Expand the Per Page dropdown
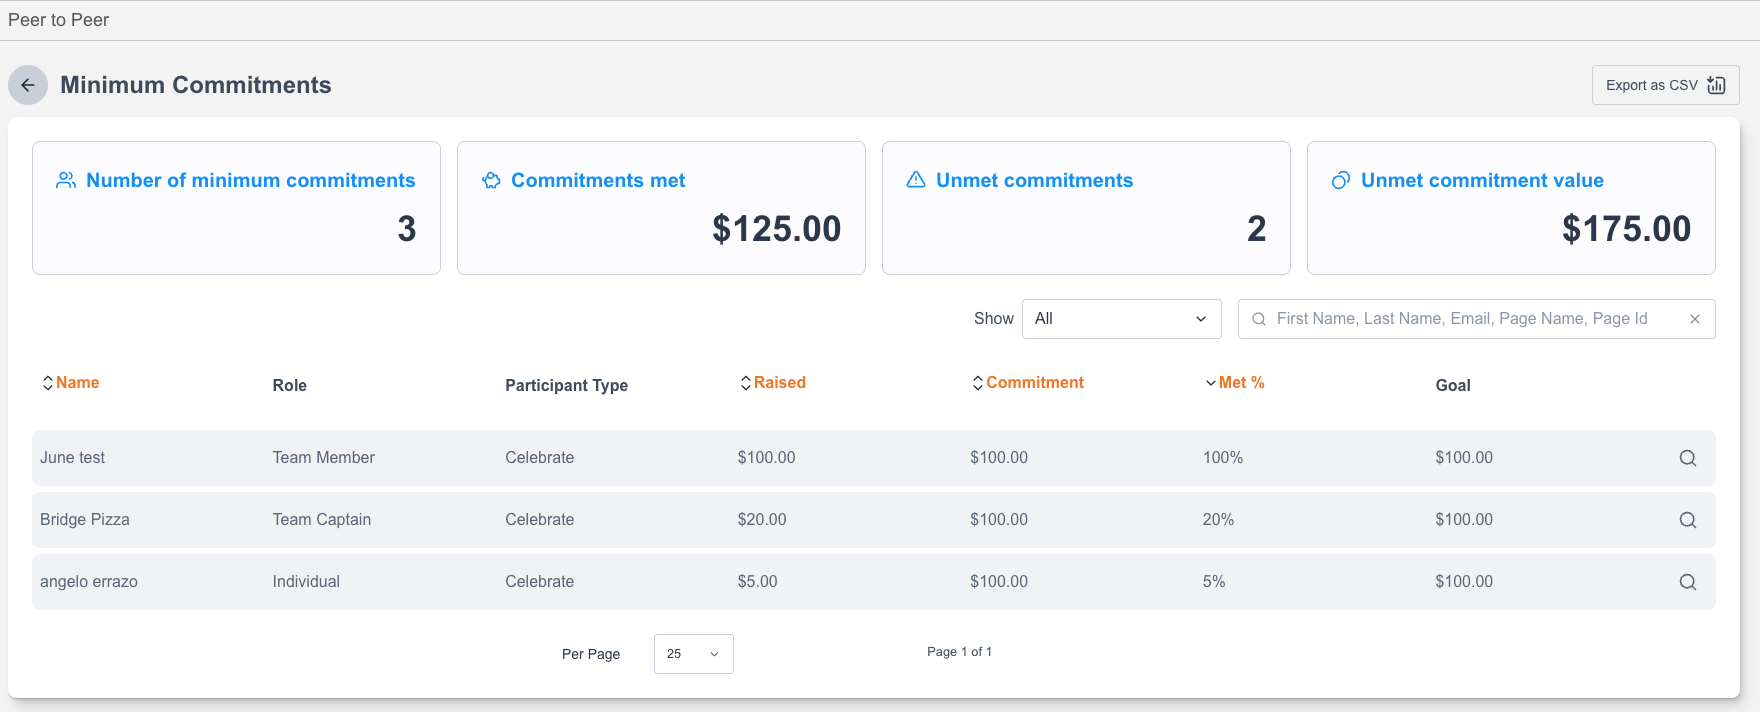 pyautogui.click(x=693, y=654)
